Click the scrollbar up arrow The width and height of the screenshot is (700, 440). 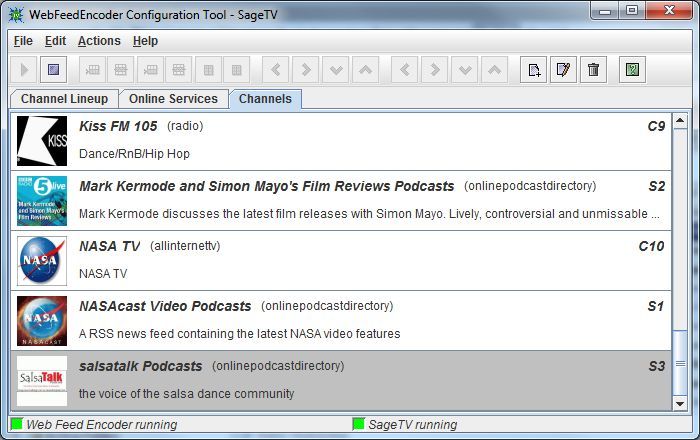coord(680,122)
